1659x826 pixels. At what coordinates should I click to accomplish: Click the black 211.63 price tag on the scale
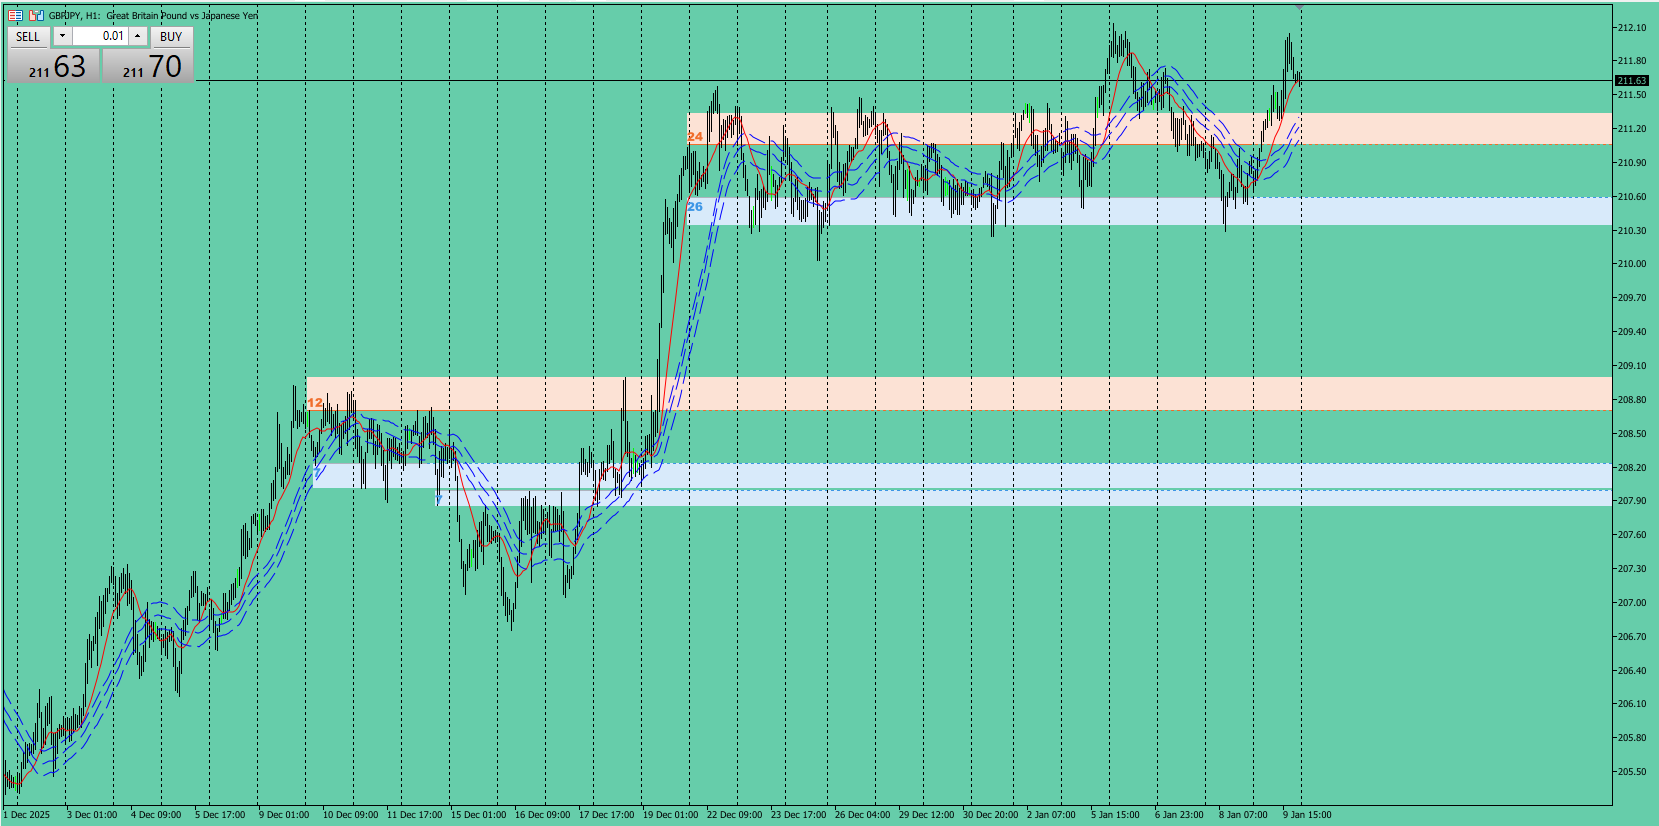pyautogui.click(x=1631, y=80)
